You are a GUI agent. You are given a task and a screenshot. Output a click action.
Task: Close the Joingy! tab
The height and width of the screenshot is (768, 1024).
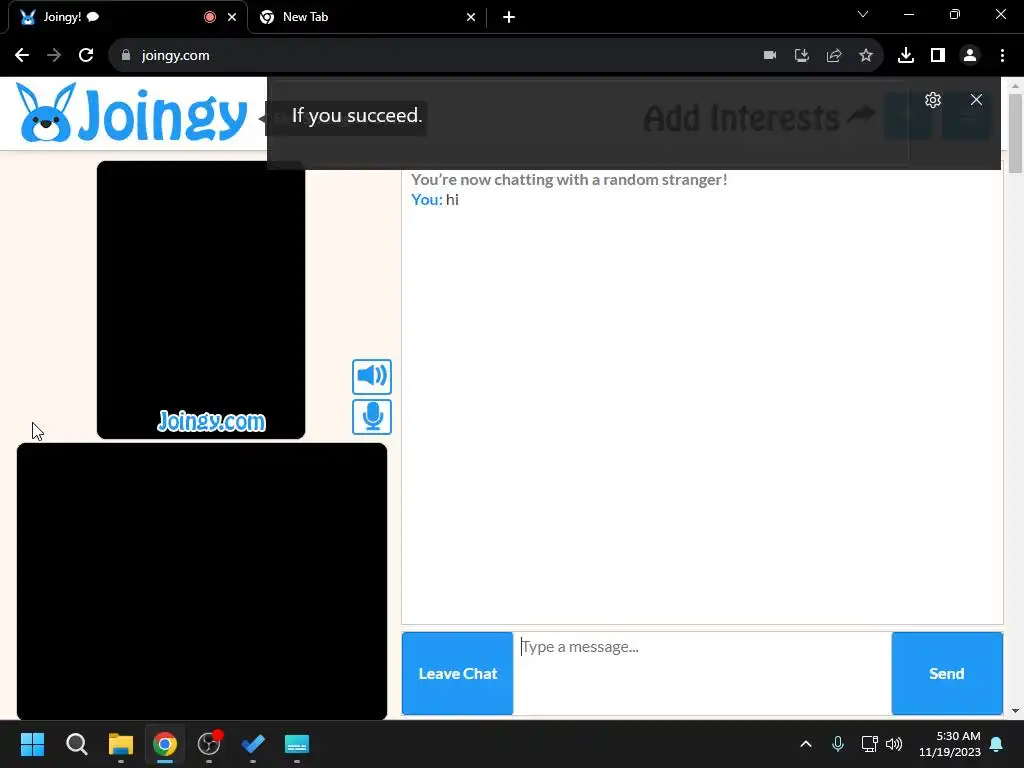[232, 17]
